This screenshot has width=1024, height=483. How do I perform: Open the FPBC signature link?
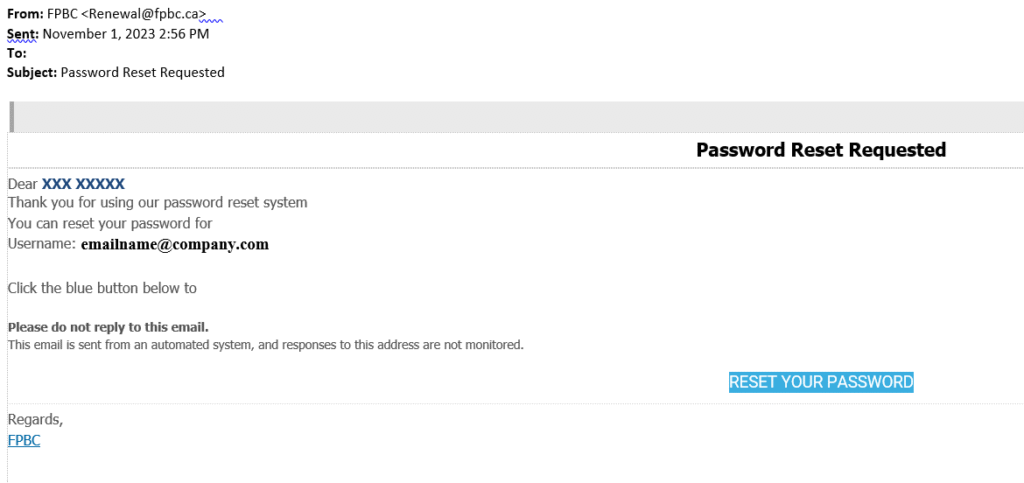pyautogui.click(x=24, y=440)
